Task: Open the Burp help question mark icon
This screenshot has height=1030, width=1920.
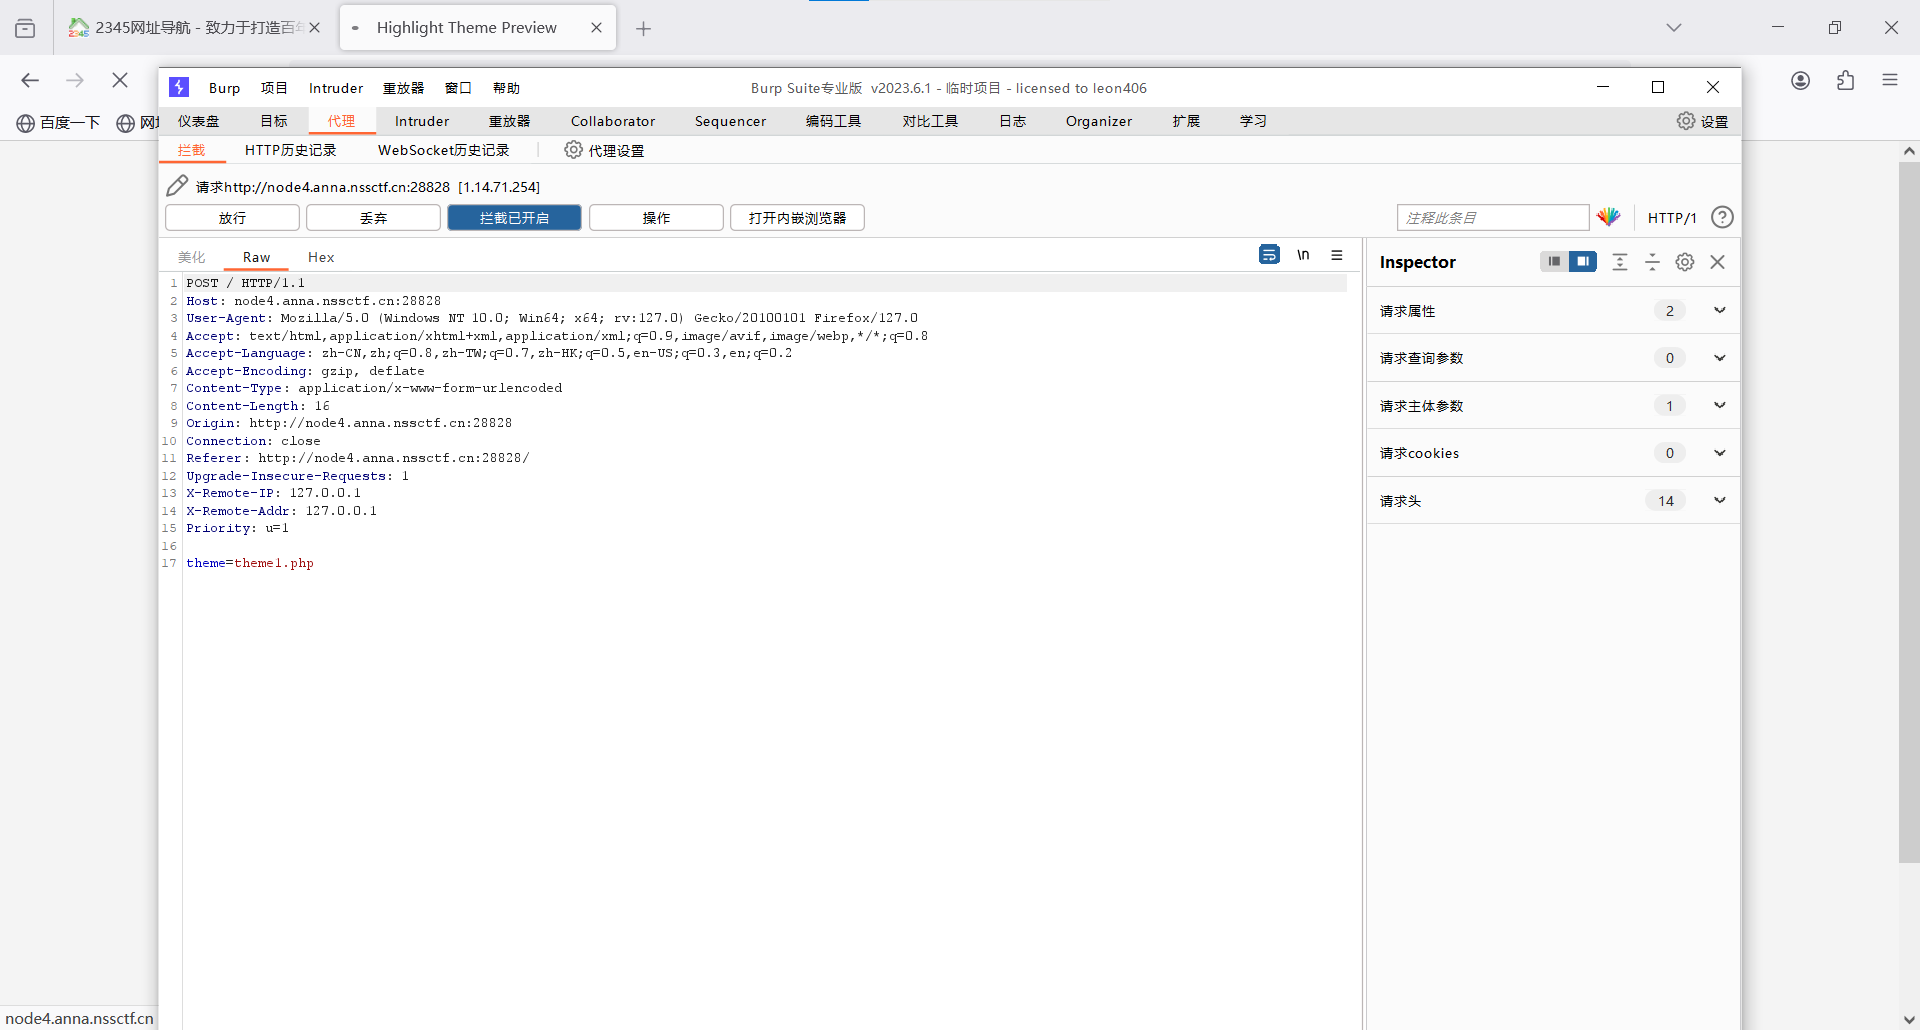Action: click(1722, 217)
